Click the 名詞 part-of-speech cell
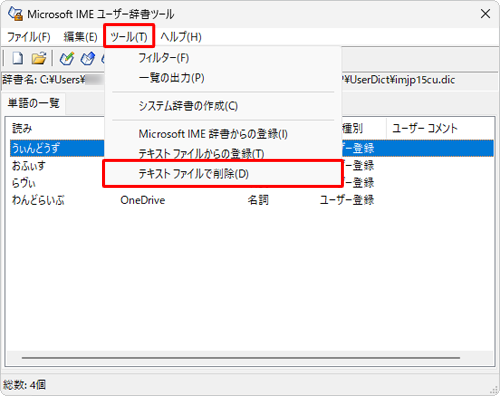Image resolution: width=500 pixels, height=396 pixels. [x=258, y=200]
